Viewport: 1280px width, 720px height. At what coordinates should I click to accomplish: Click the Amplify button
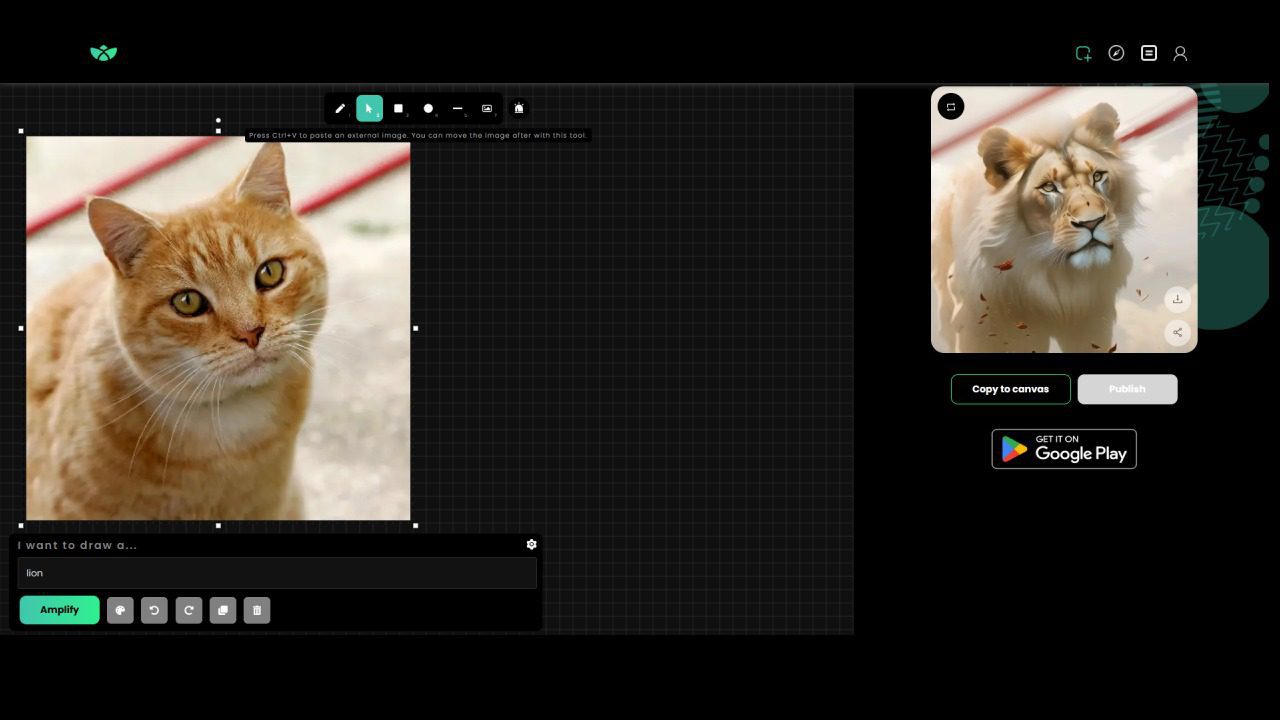click(x=59, y=610)
